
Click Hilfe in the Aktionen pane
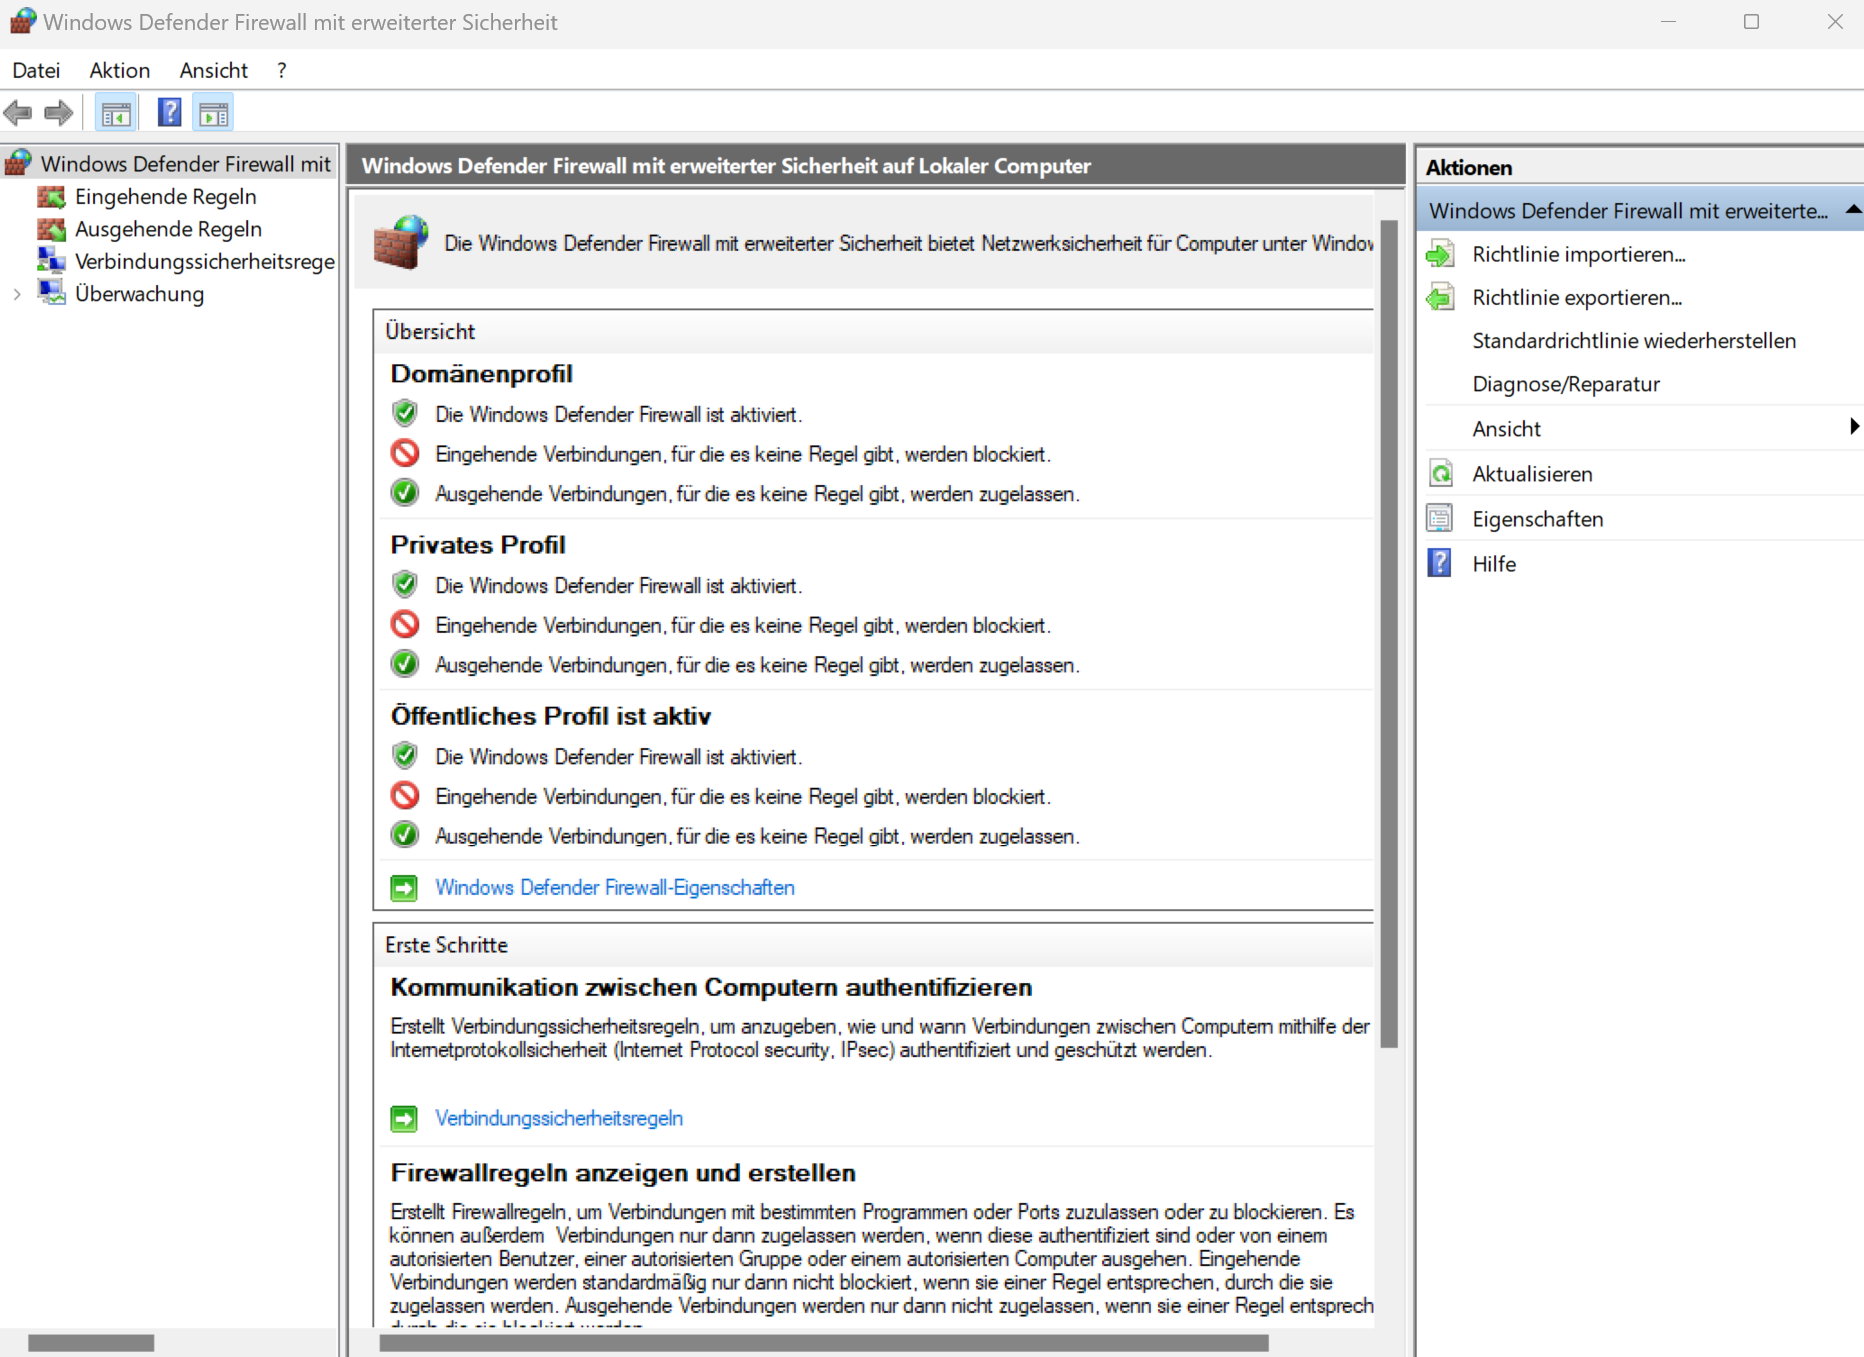tap(1494, 564)
